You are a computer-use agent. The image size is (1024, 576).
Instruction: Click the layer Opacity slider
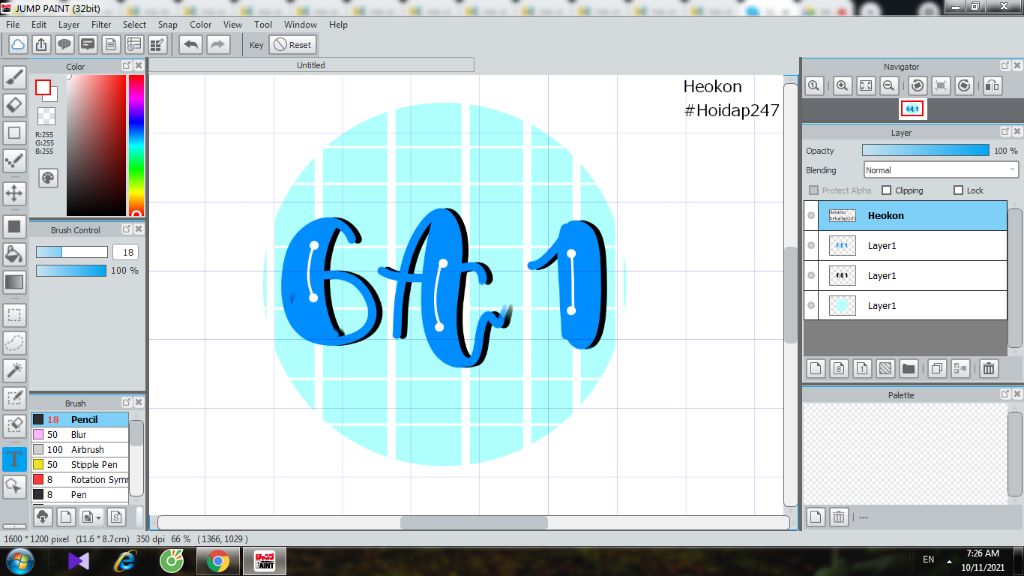pyautogui.click(x=925, y=150)
